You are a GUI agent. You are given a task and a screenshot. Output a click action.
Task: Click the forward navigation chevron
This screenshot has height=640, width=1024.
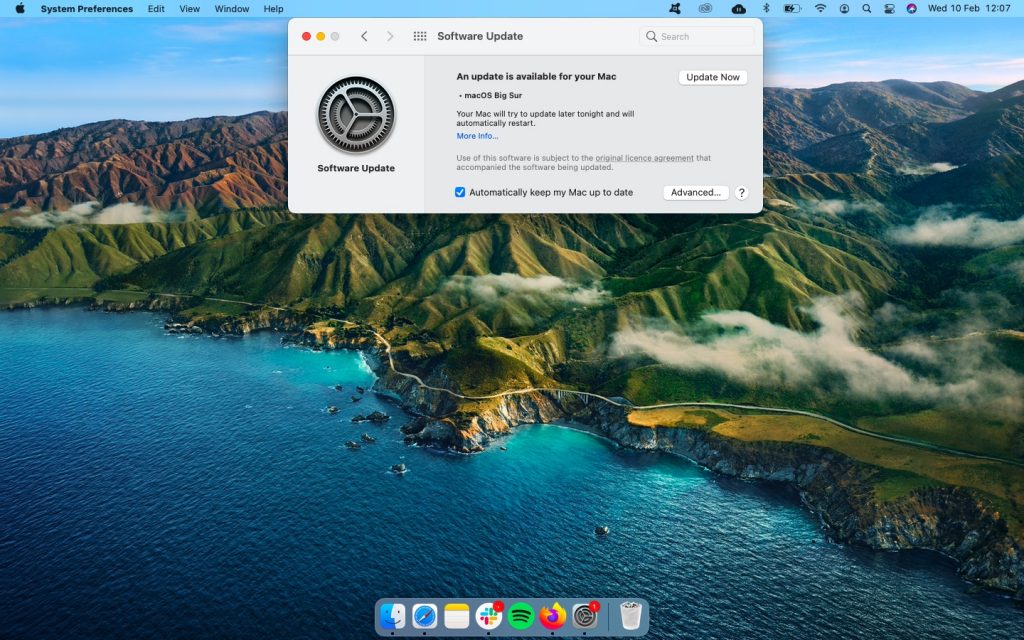(390, 36)
